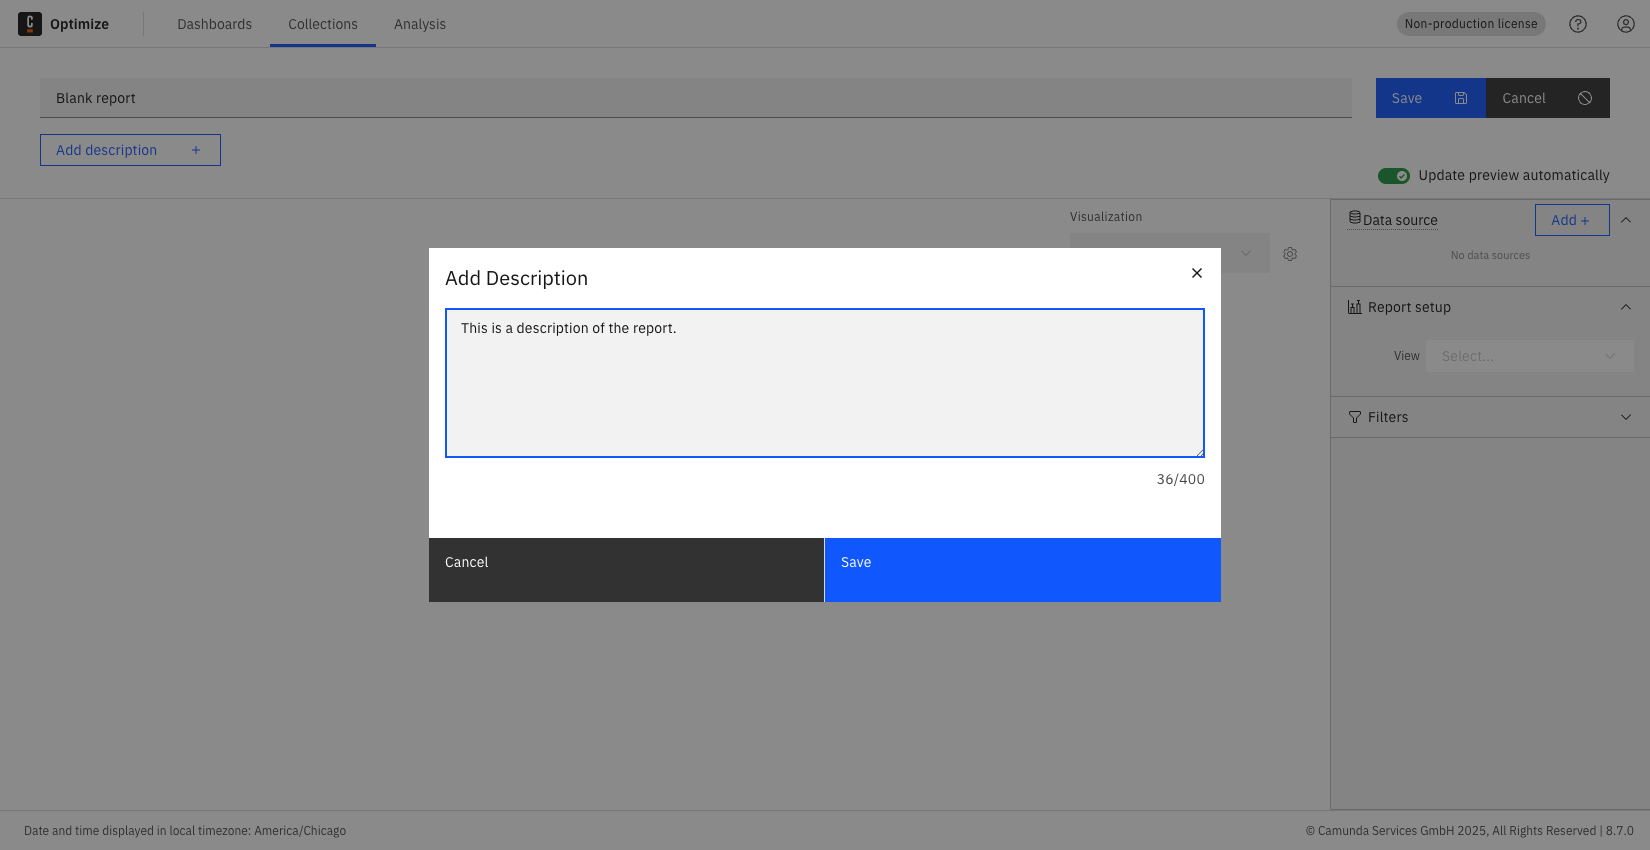Expand the Filters section chevron

coord(1626,417)
